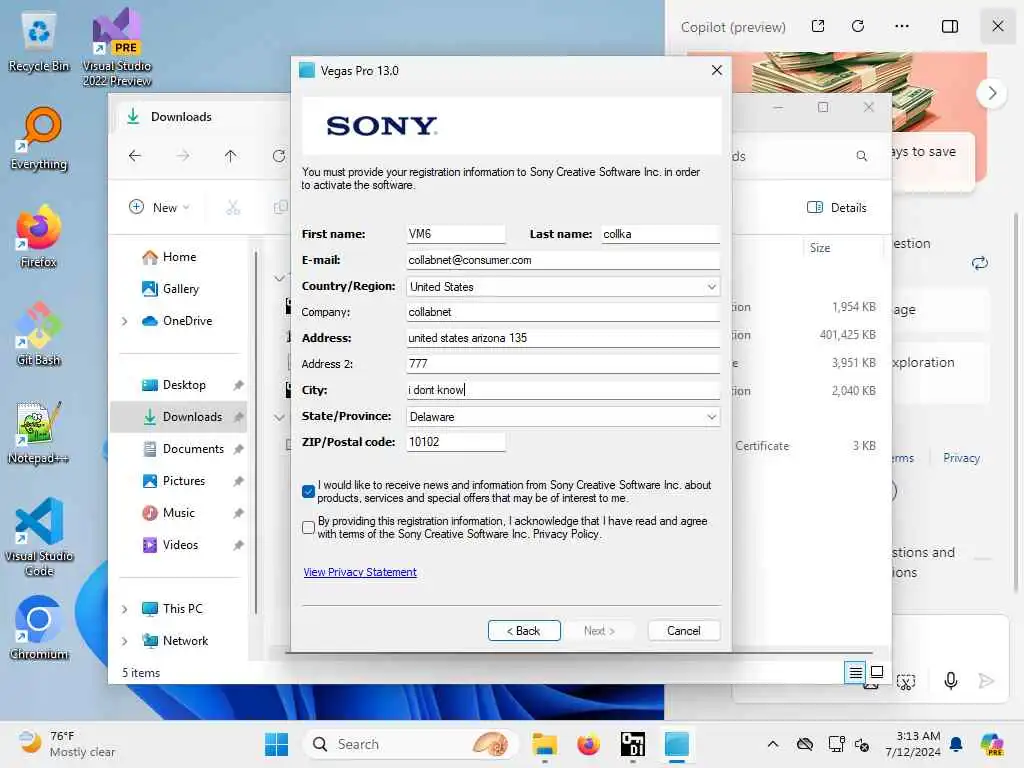Toggle Copilot side-by-side layout icon
The height and width of the screenshot is (768, 1024).
(950, 26)
